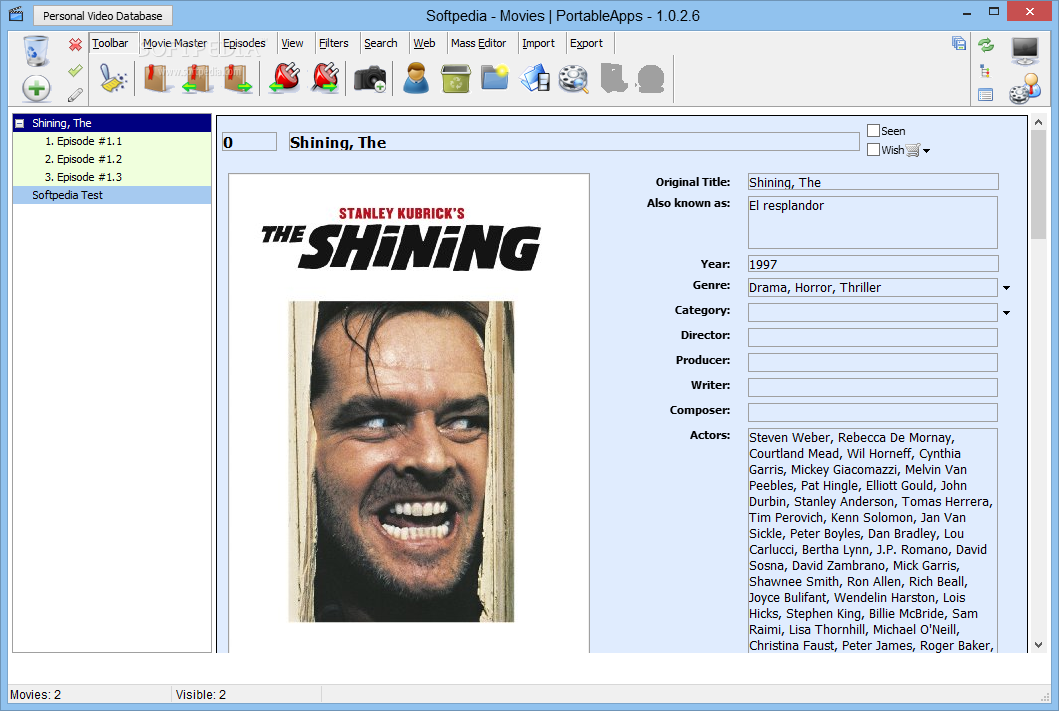The width and height of the screenshot is (1059, 711).
Task: Switch to the Movie Master tab
Action: pyautogui.click(x=175, y=43)
